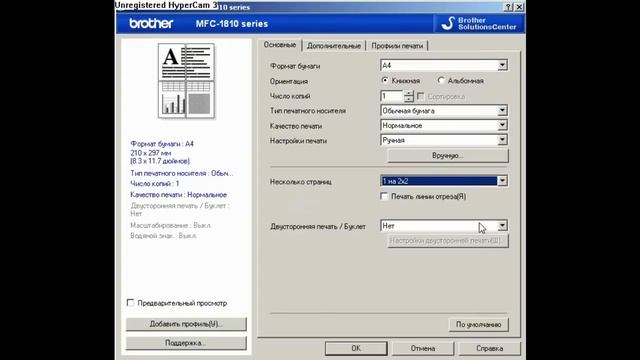Switch to the Основные tab
640x360 pixels.
(x=280, y=45)
